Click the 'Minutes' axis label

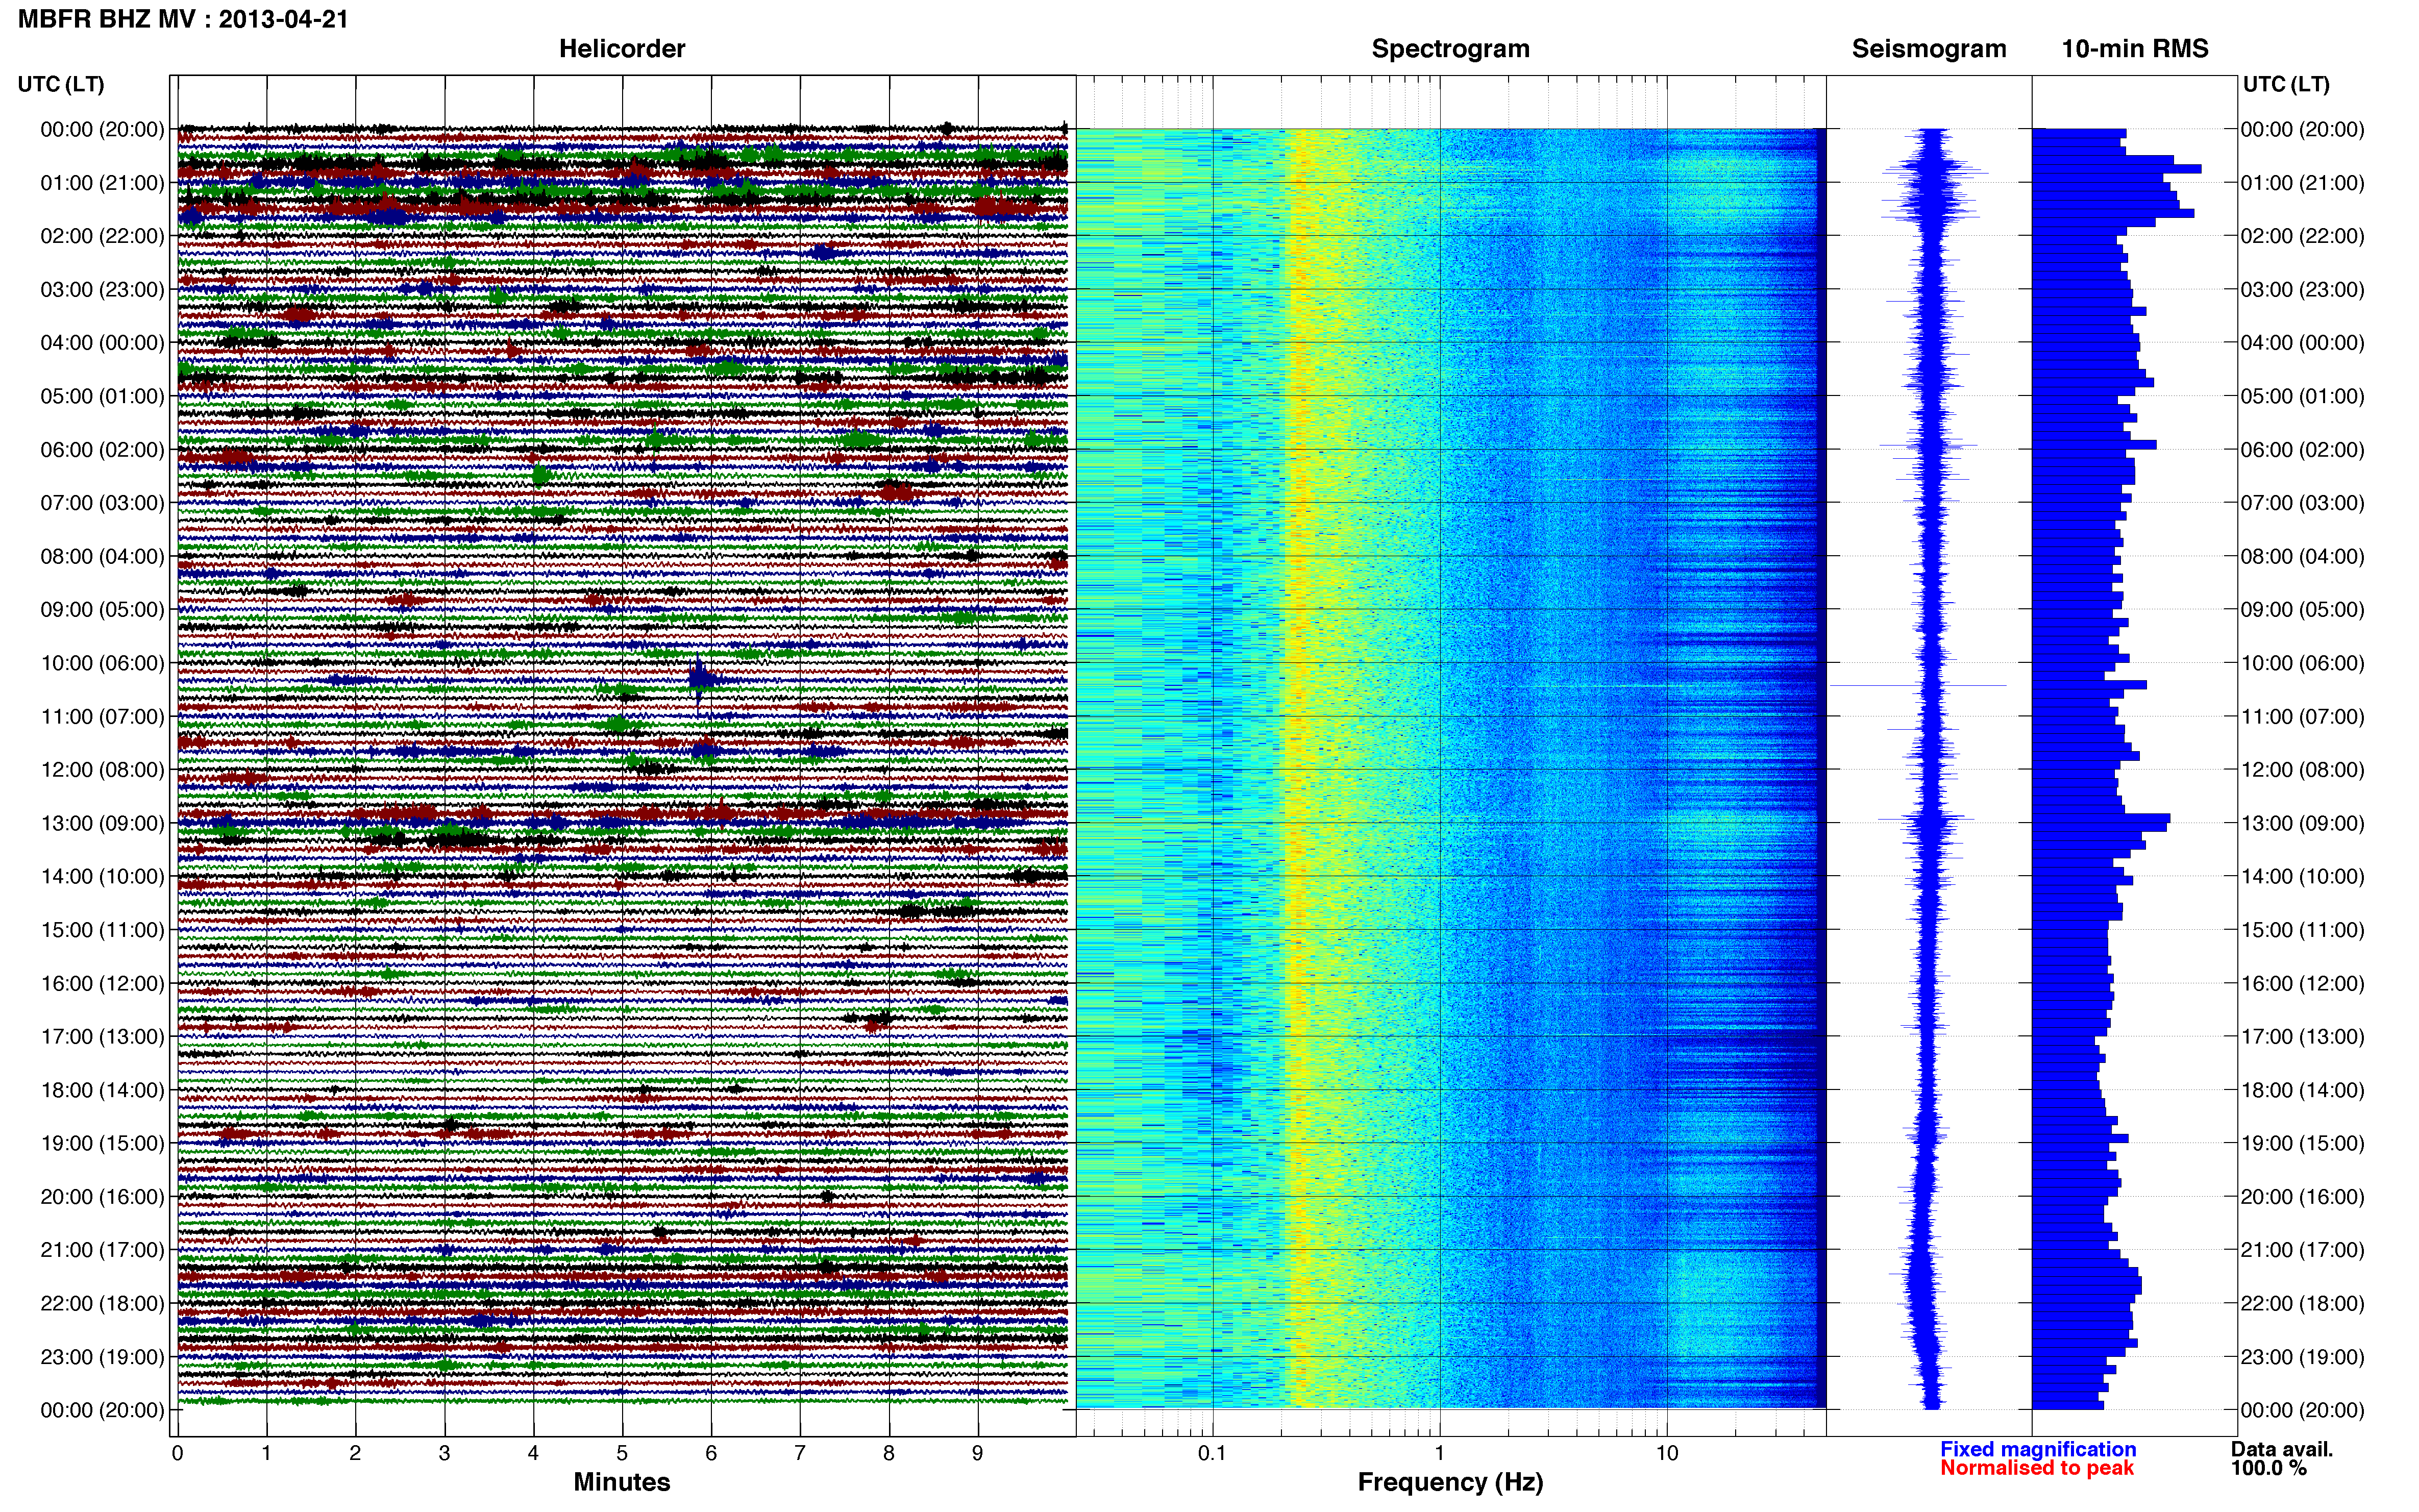[x=622, y=1482]
